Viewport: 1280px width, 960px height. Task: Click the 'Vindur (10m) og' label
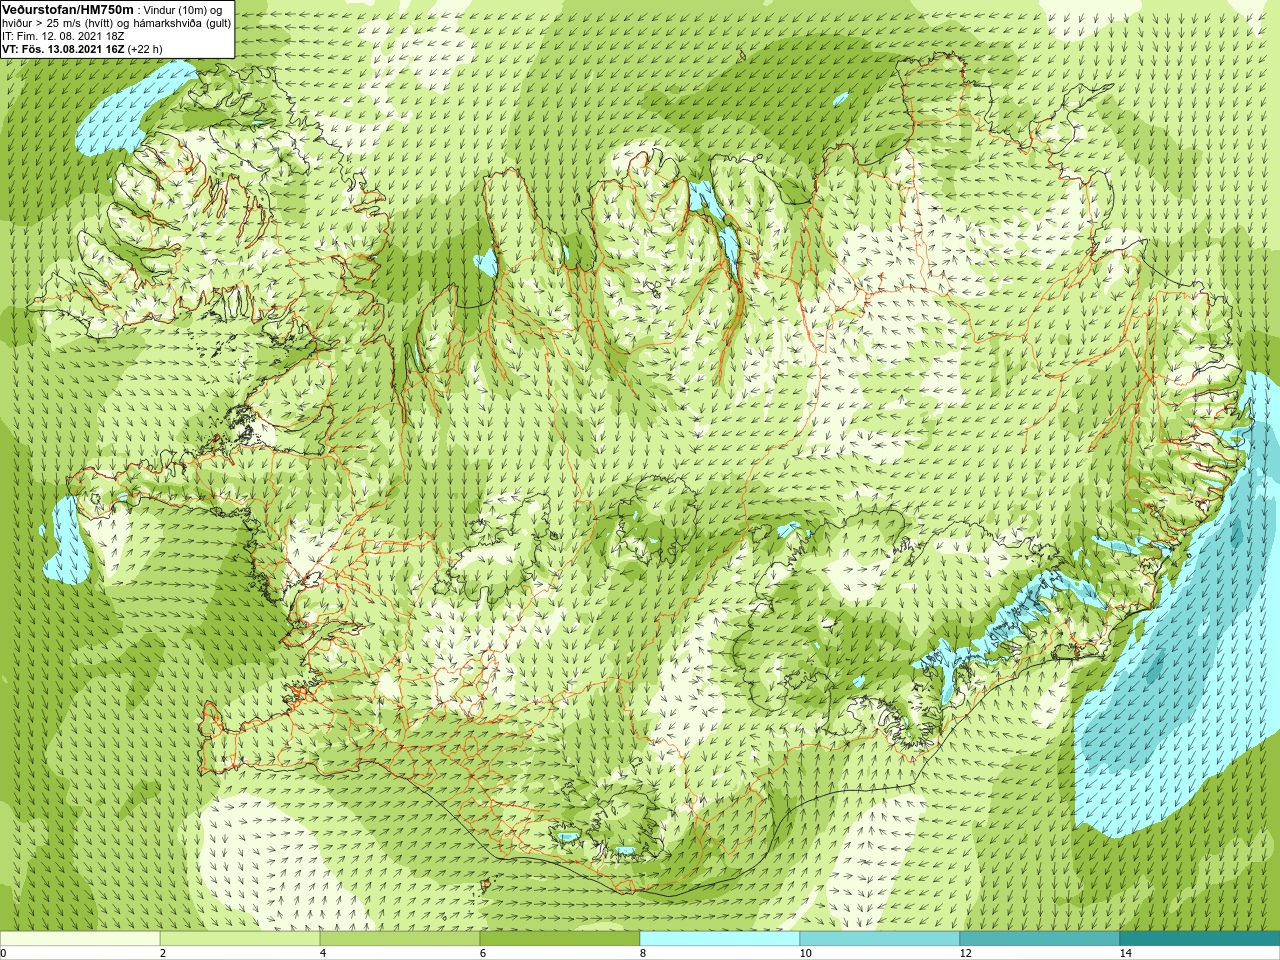[x=185, y=10]
